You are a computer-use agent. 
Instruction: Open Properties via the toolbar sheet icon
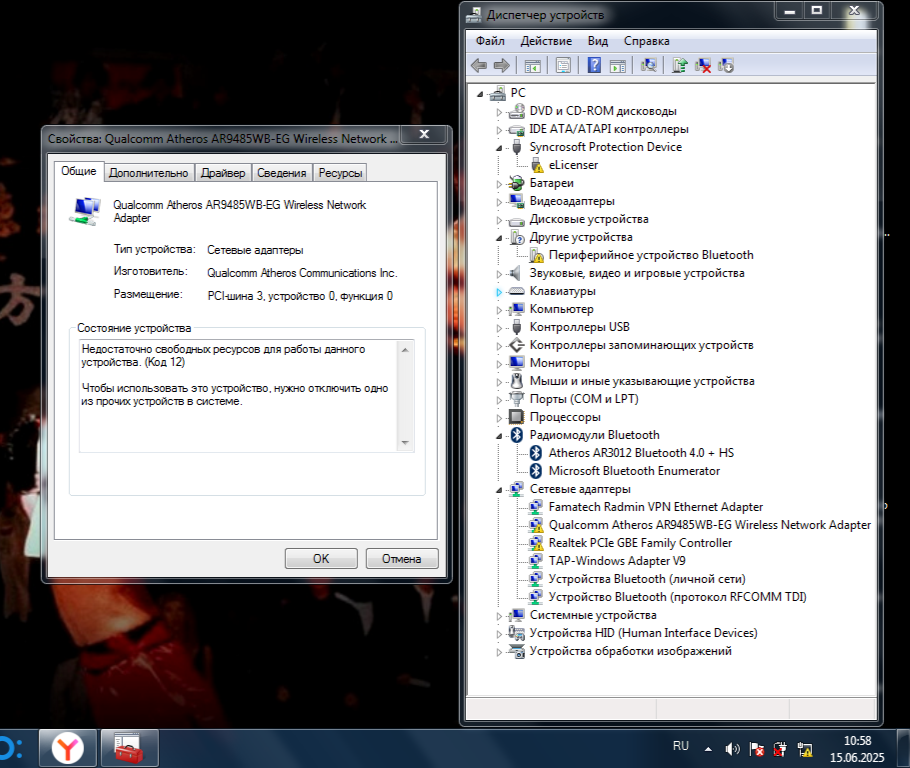(563, 66)
